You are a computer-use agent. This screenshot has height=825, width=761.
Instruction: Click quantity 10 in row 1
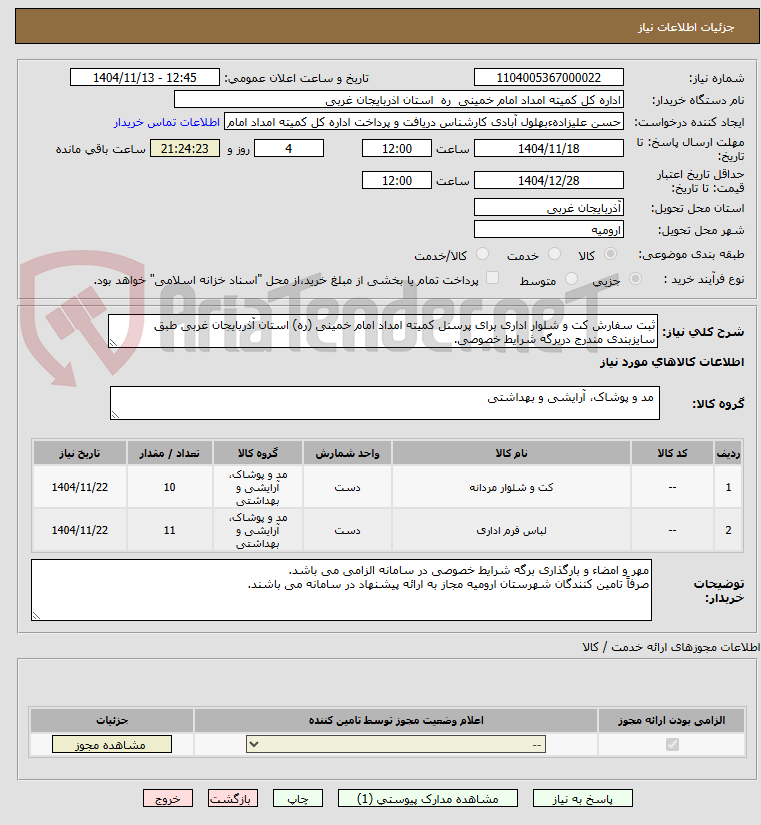(x=169, y=487)
